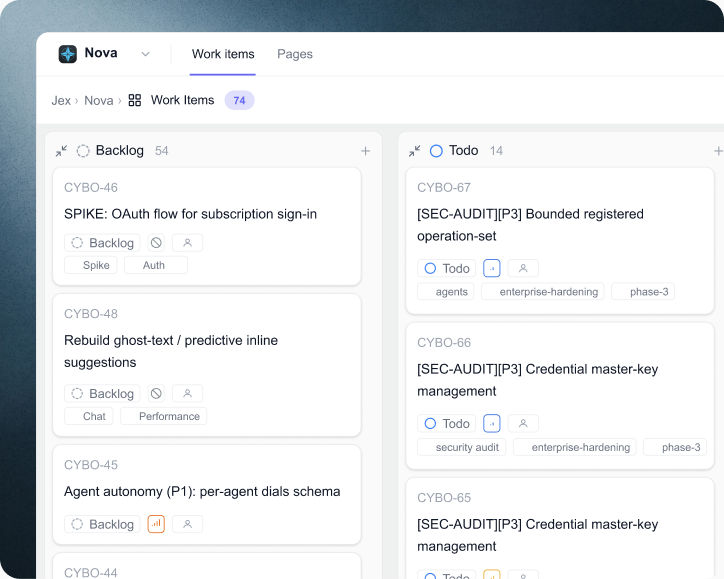Viewport: 724px width, 579px height.
Task: Set priority on CYBO-46 card
Action: 156,243
